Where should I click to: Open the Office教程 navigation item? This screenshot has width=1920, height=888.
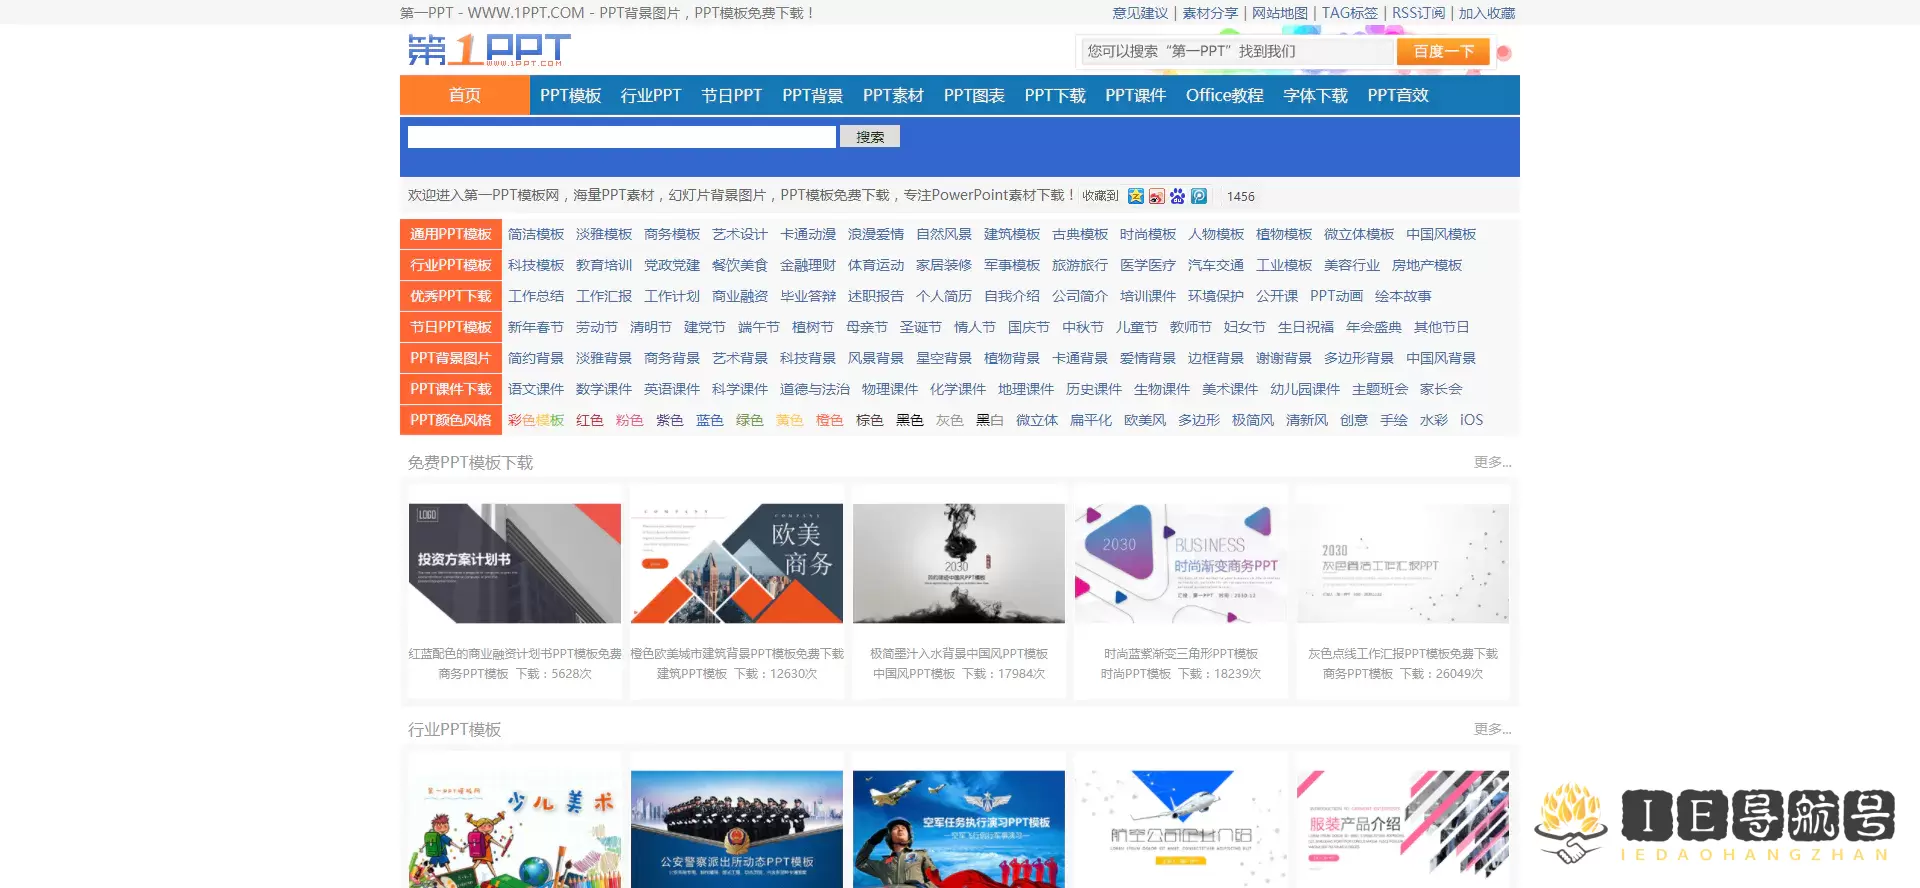[1224, 95]
